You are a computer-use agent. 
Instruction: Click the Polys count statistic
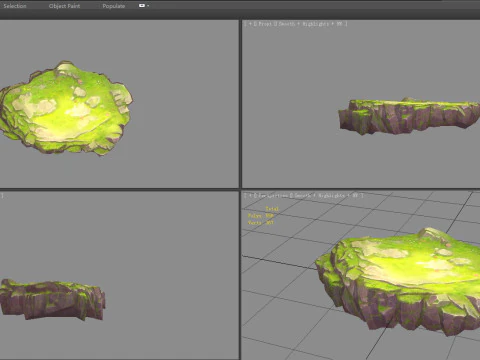click(x=261, y=216)
